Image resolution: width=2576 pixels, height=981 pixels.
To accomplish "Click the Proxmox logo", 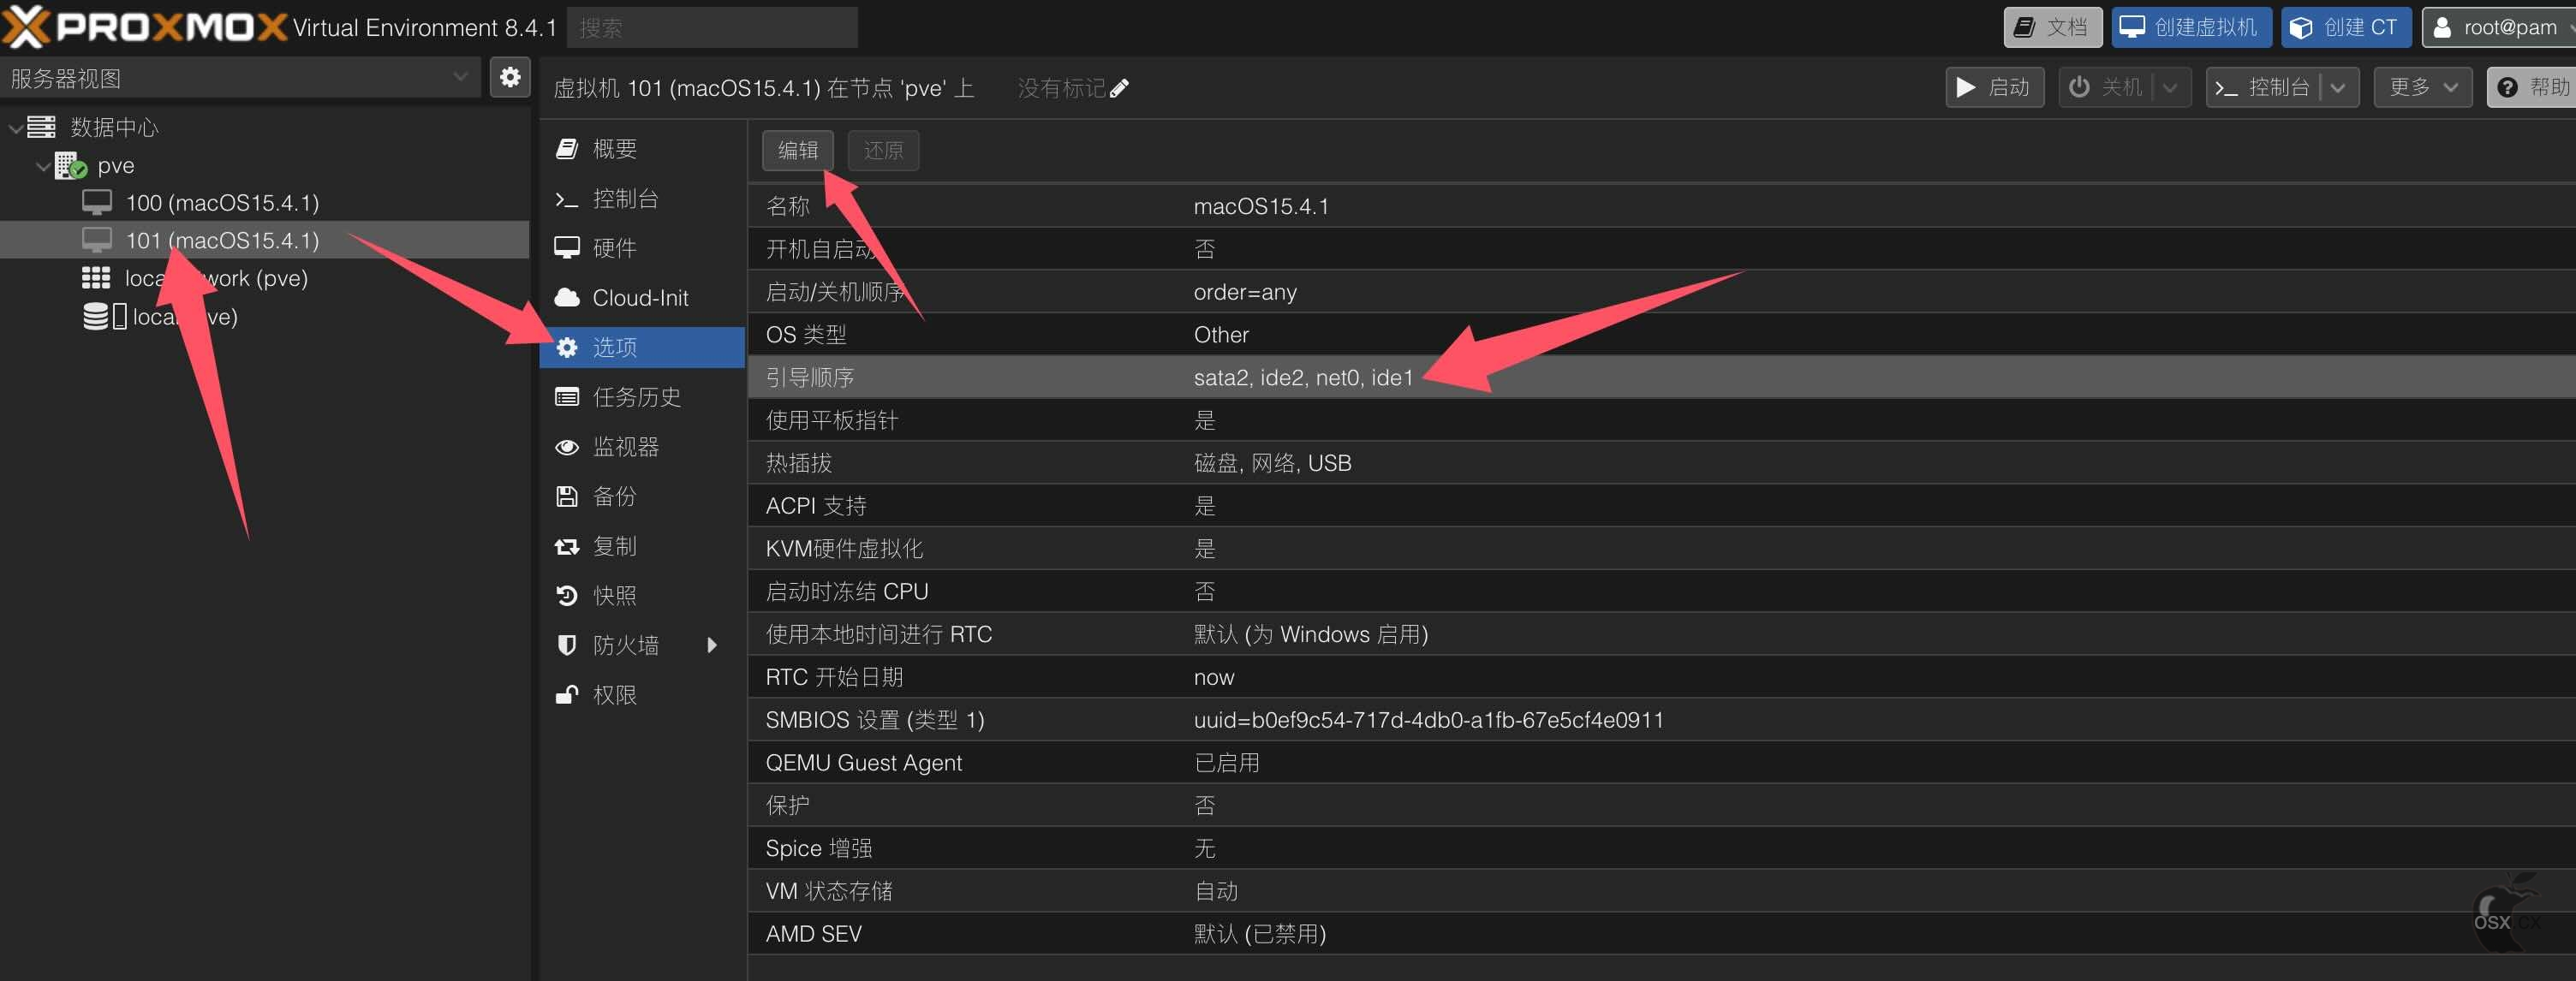I will pos(144,27).
